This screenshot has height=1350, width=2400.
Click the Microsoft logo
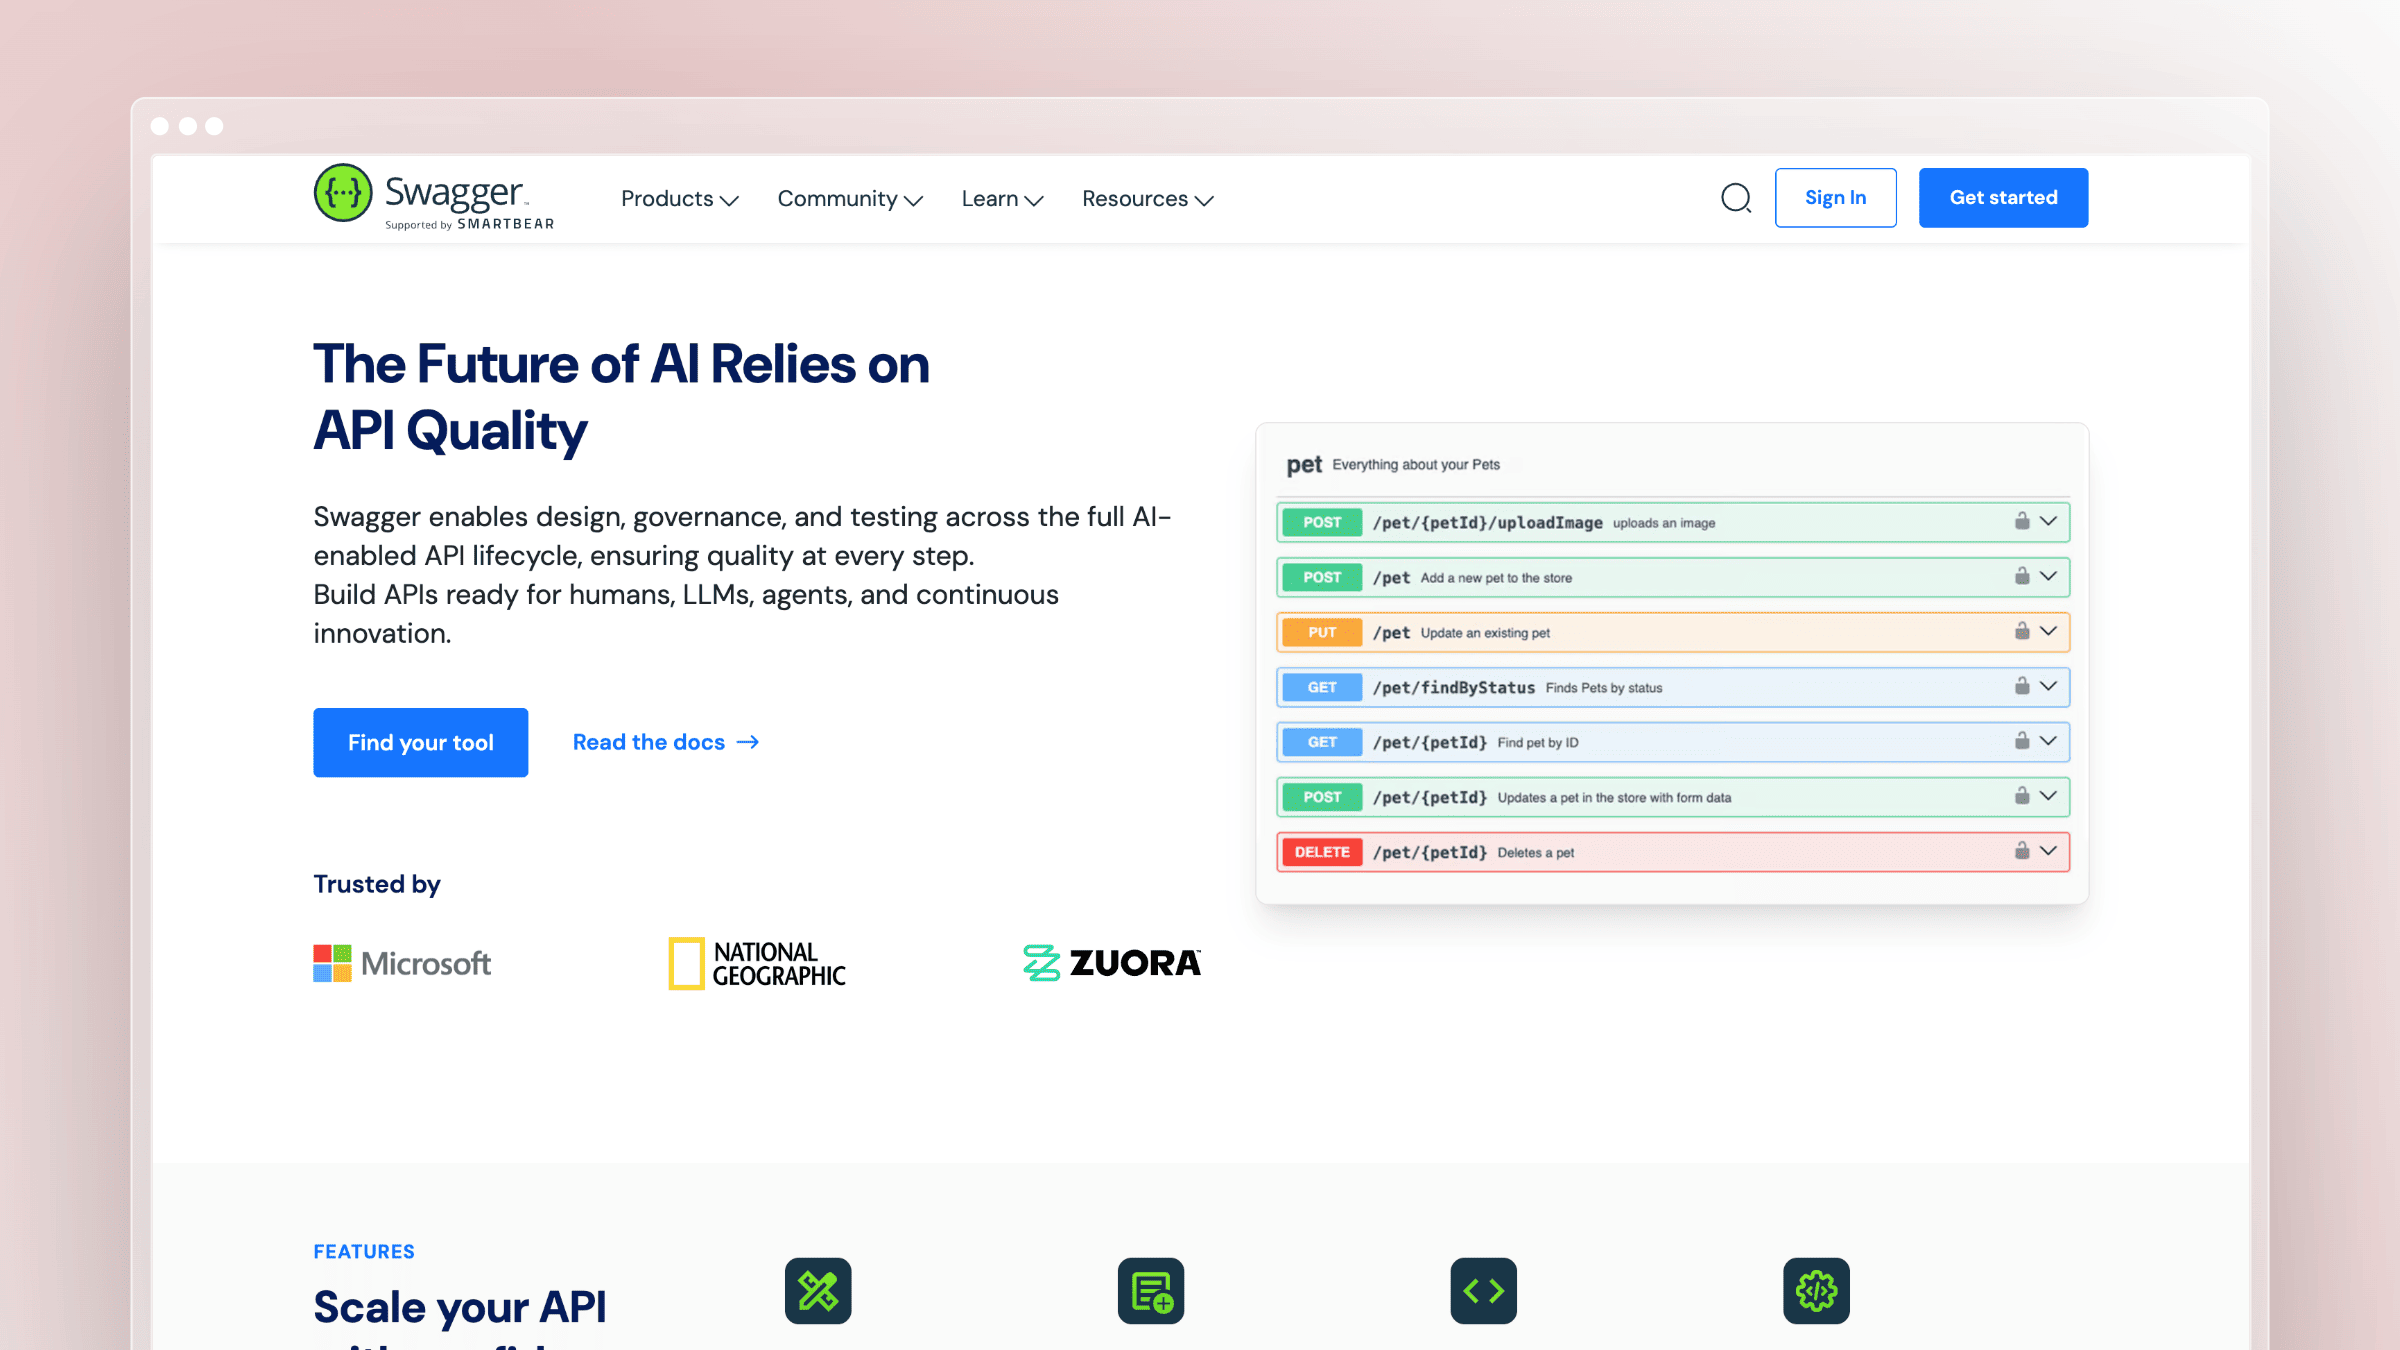pos(402,963)
